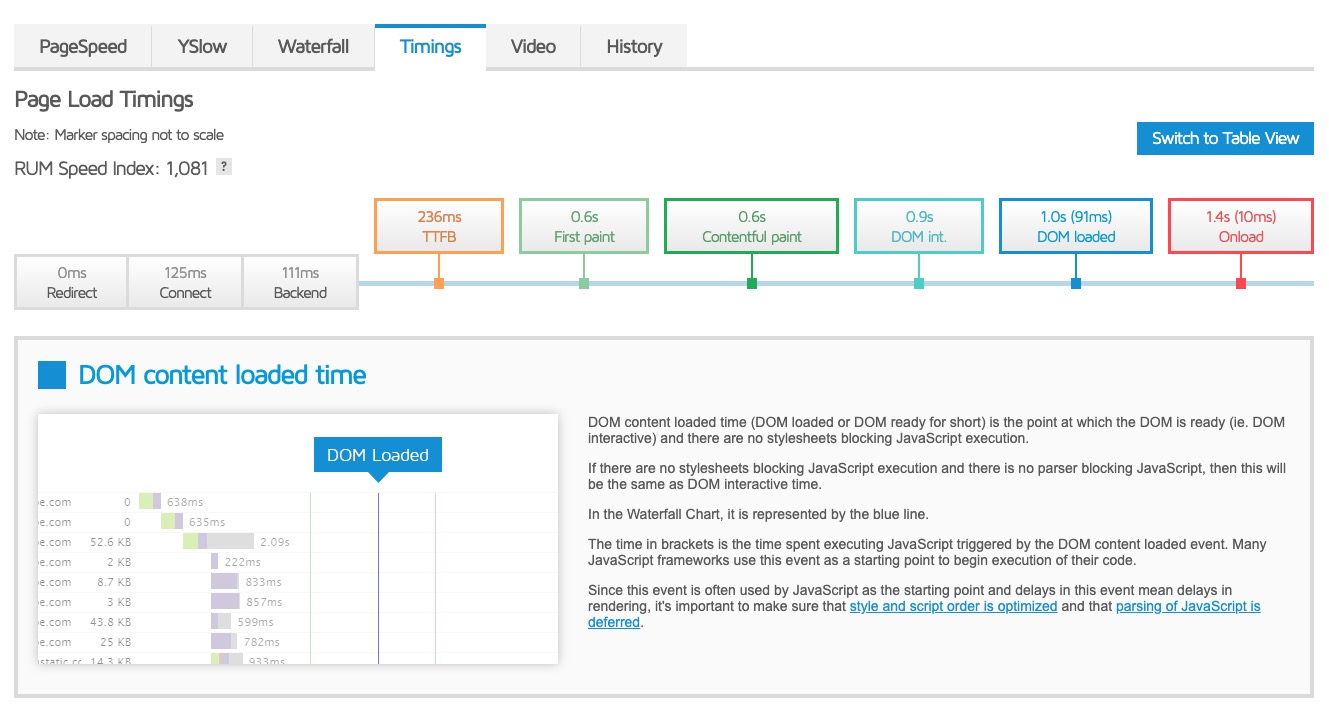Open the PageSpeed tab

point(82,46)
